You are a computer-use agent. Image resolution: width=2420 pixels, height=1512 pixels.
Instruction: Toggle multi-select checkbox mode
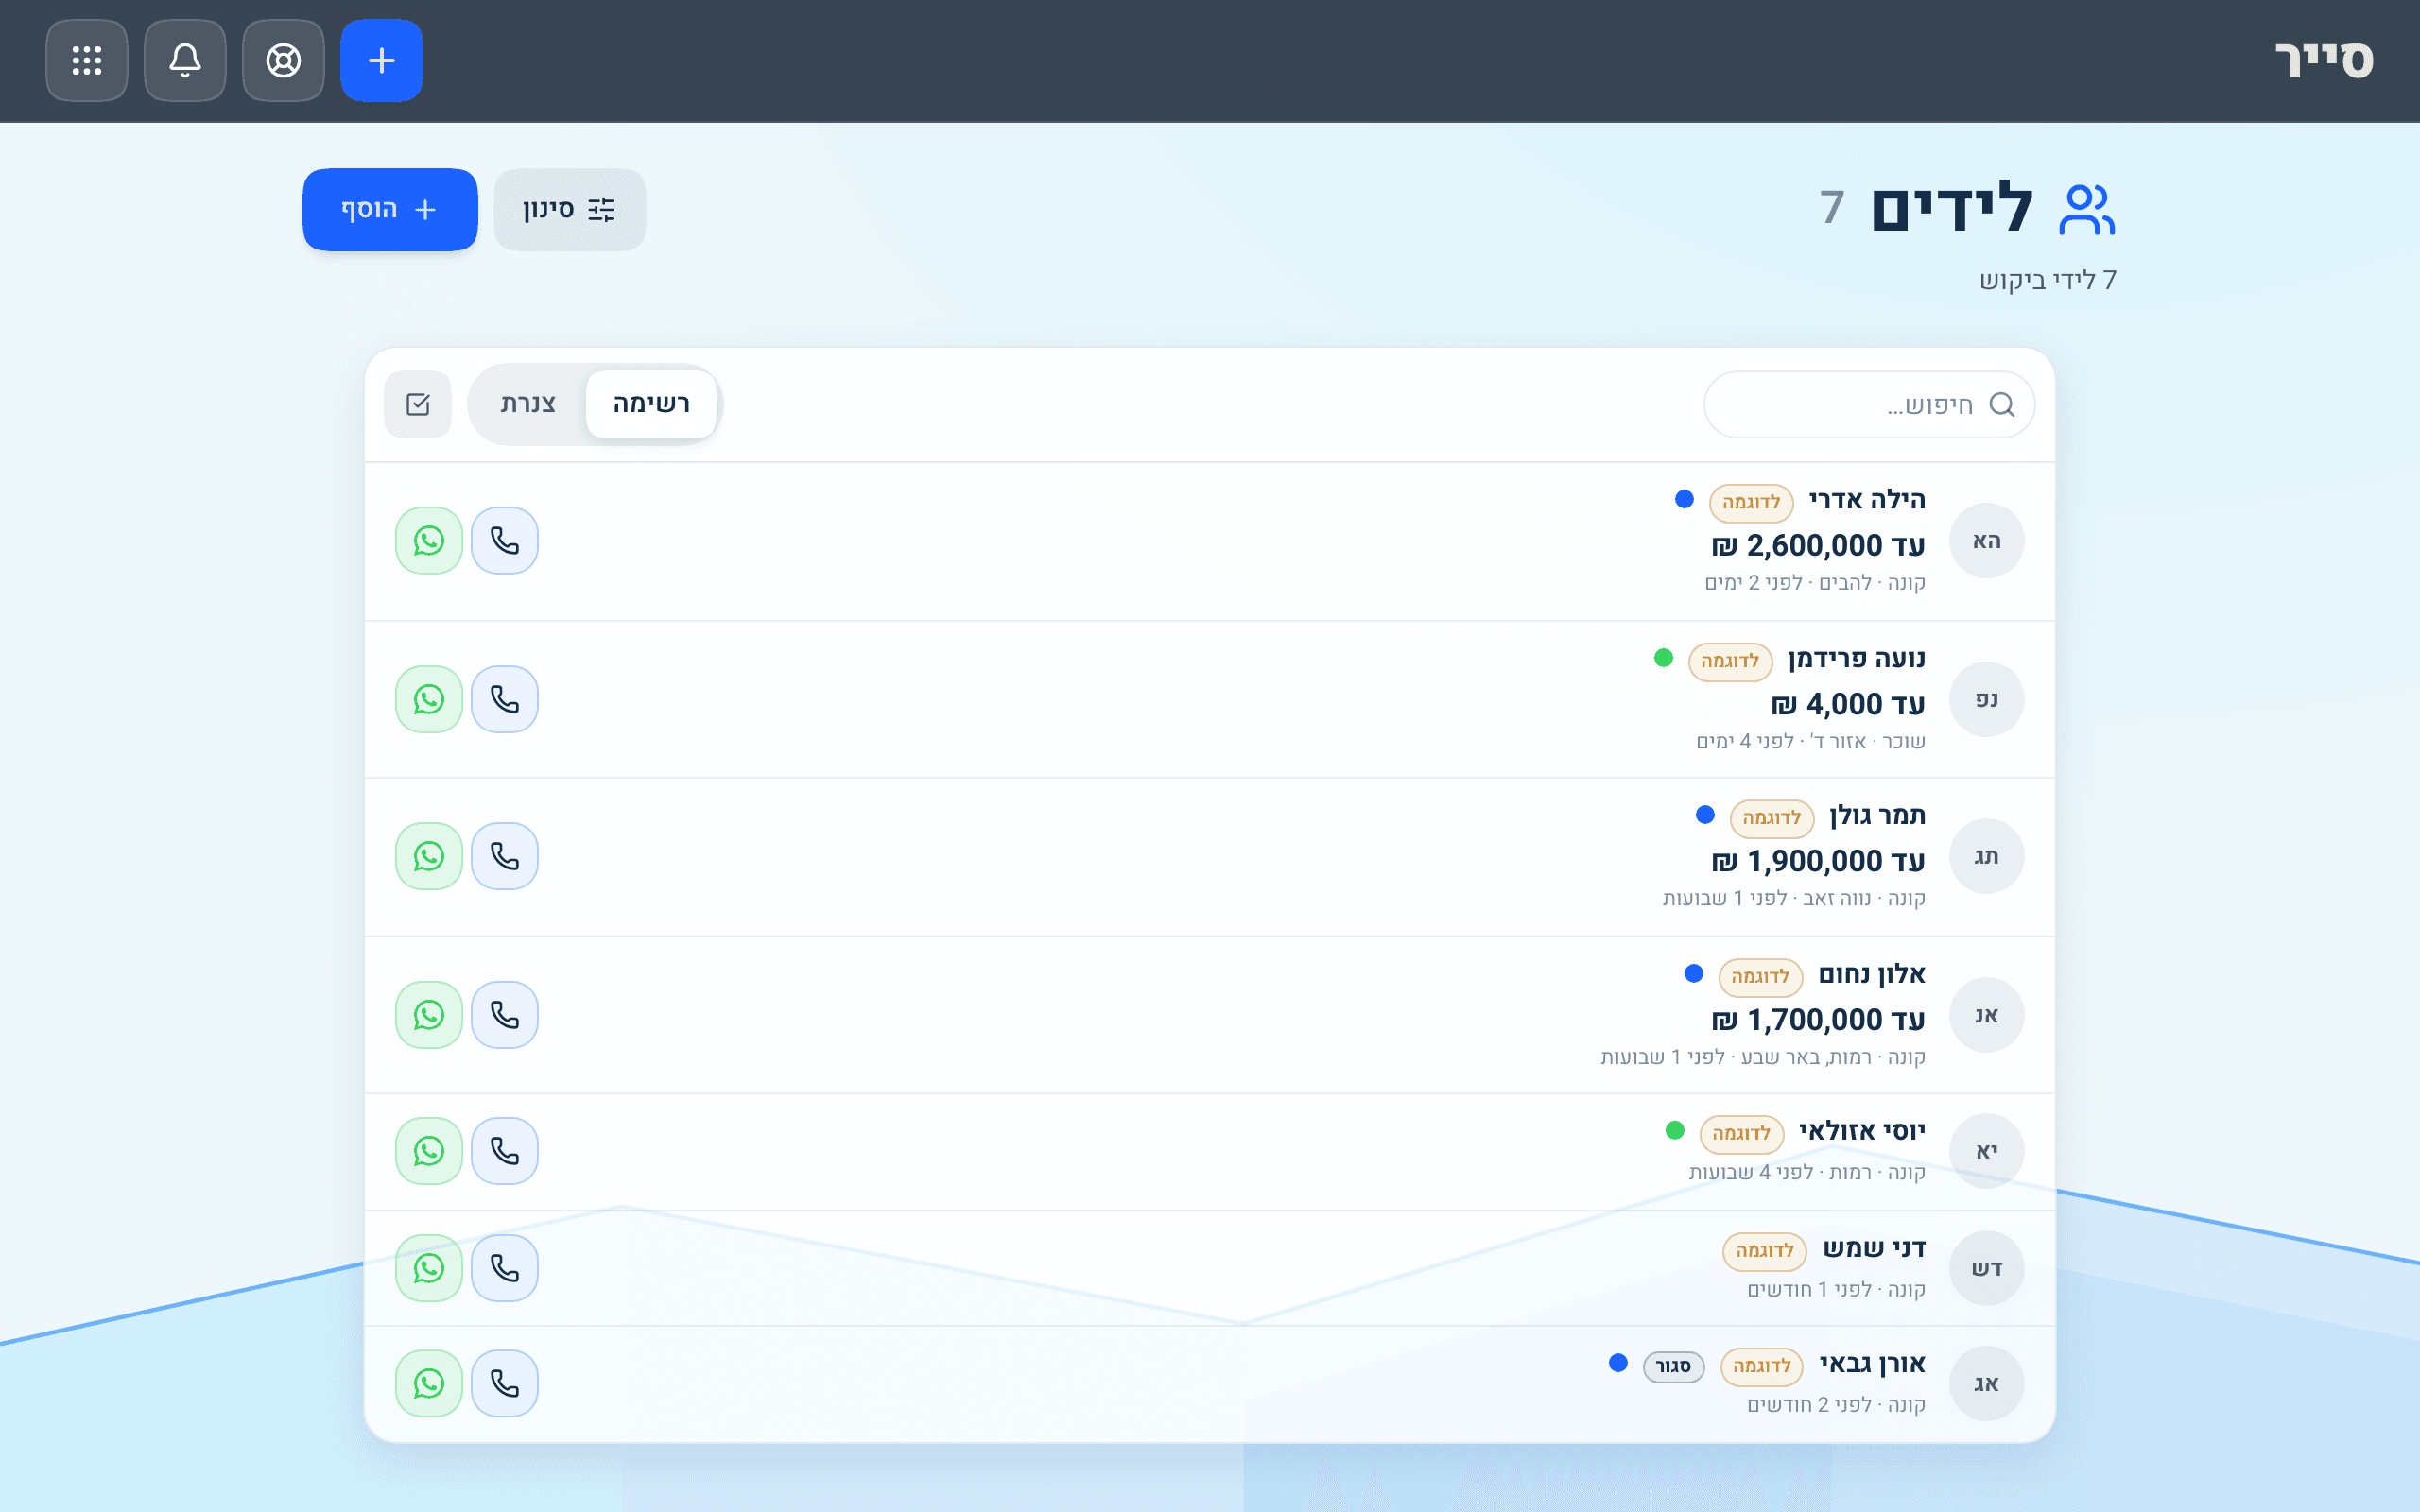pyautogui.click(x=418, y=404)
